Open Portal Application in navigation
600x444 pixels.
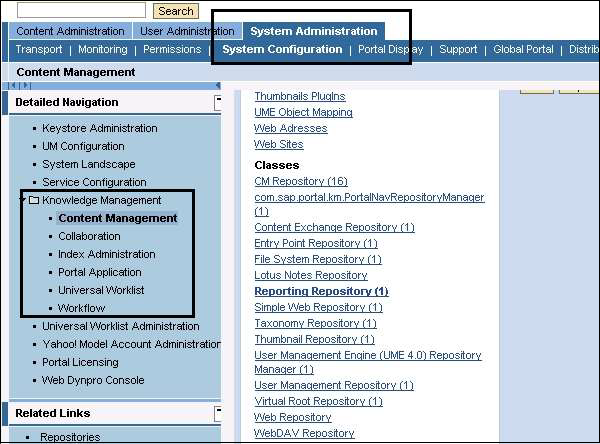tap(99, 272)
